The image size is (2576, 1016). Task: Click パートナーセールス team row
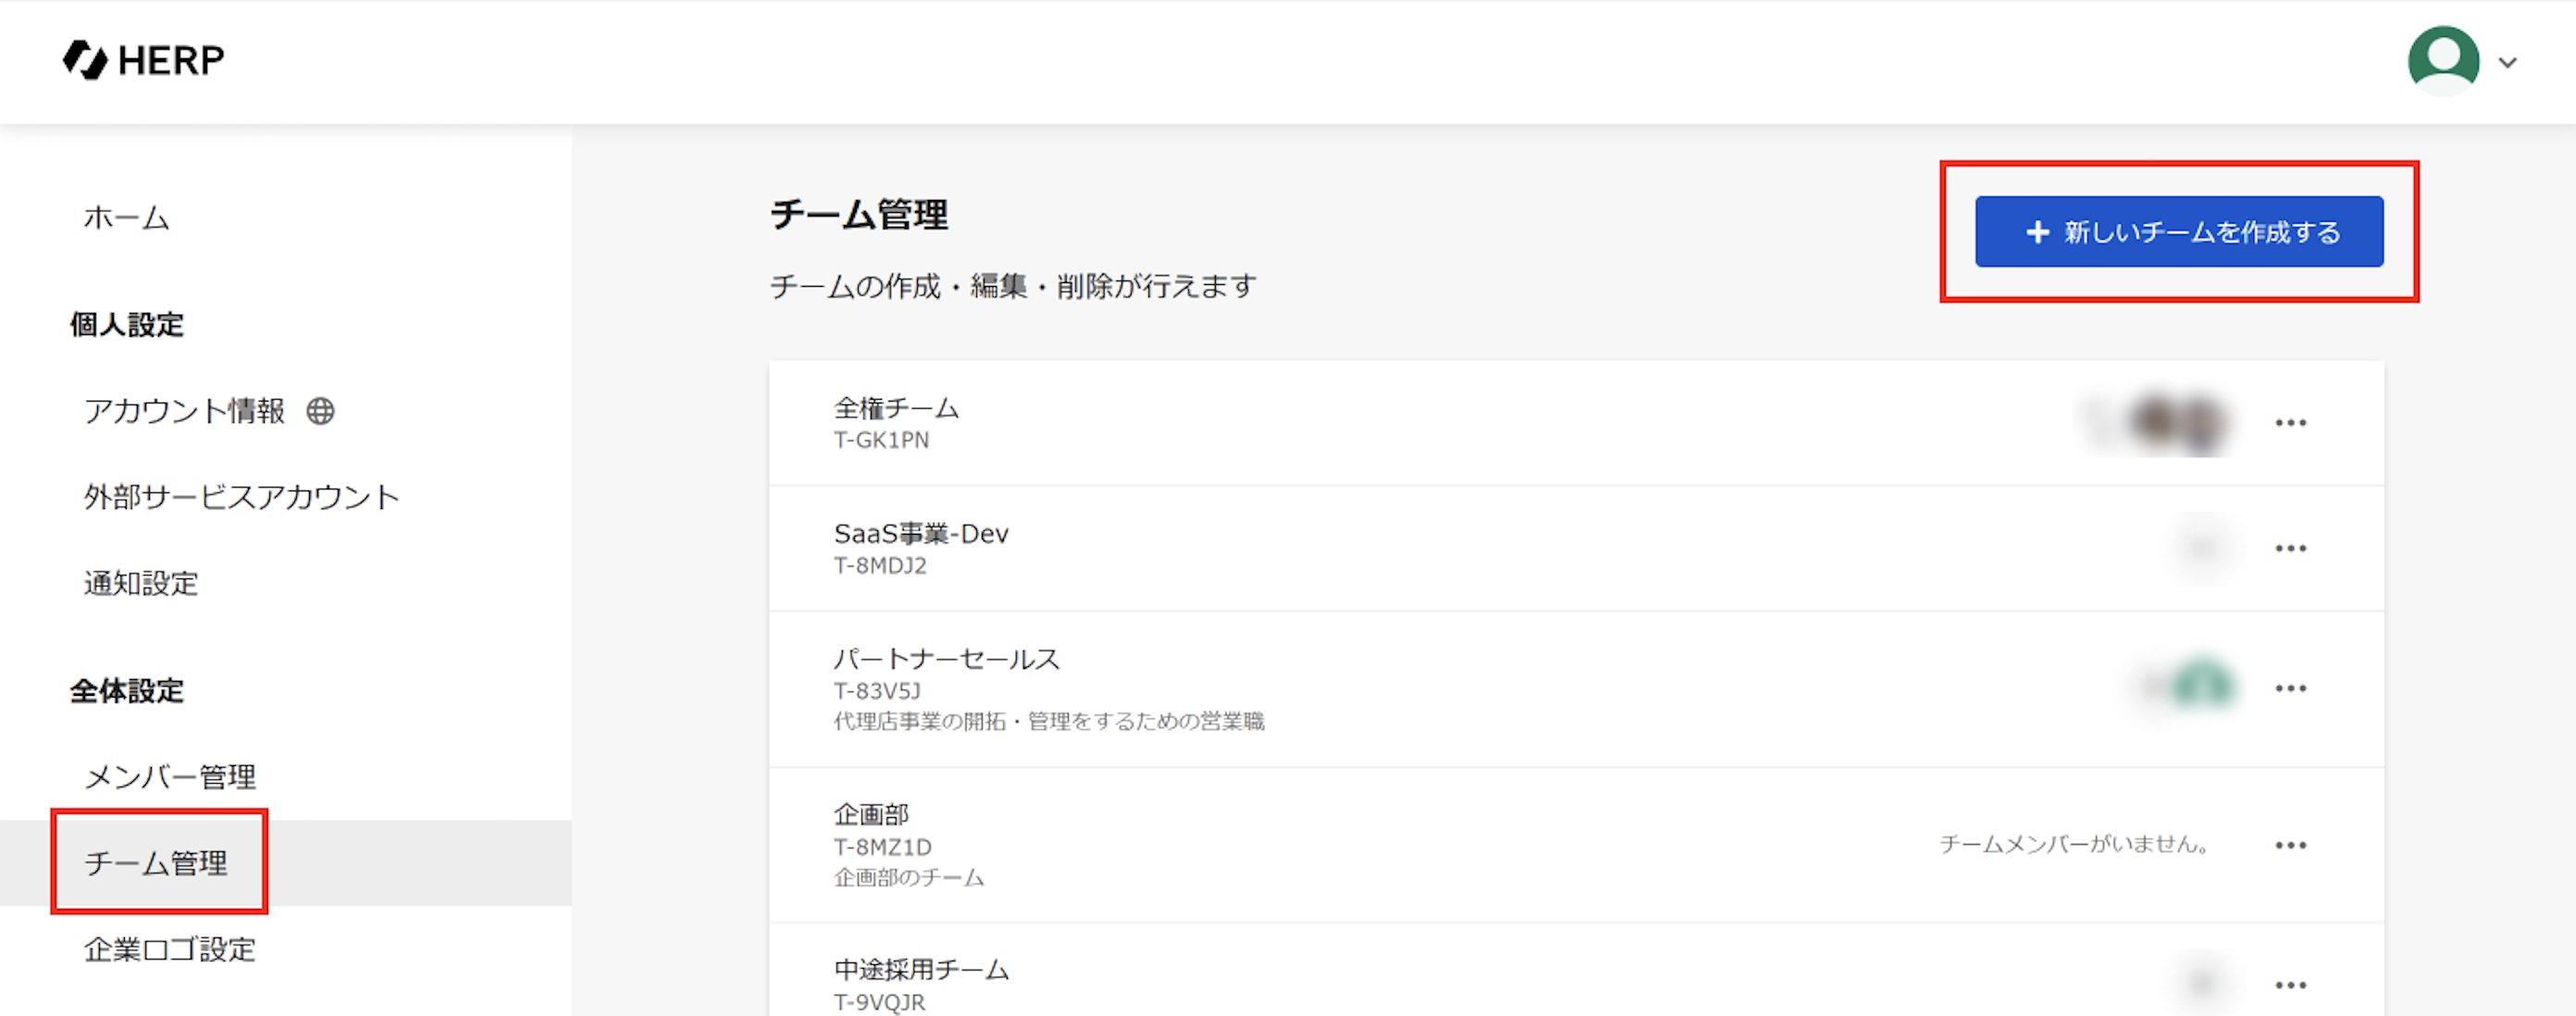[946, 659]
